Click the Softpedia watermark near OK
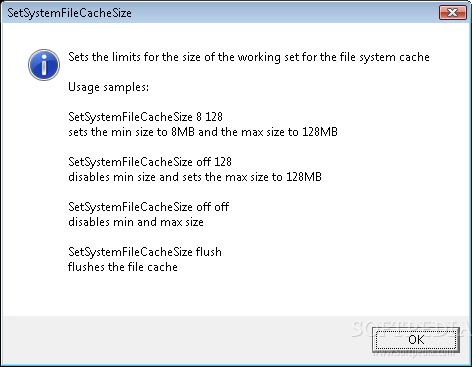The height and width of the screenshot is (367, 472). [x=410, y=329]
